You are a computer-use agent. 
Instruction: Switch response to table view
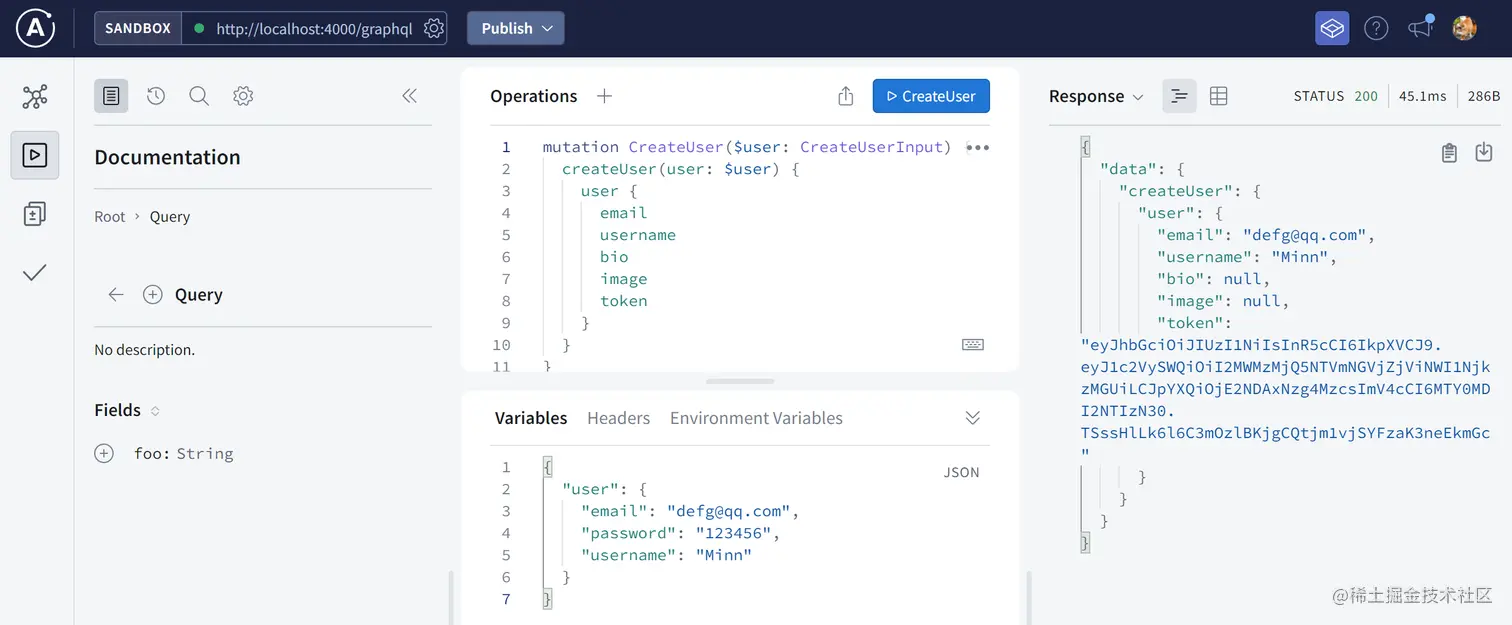click(x=1218, y=96)
